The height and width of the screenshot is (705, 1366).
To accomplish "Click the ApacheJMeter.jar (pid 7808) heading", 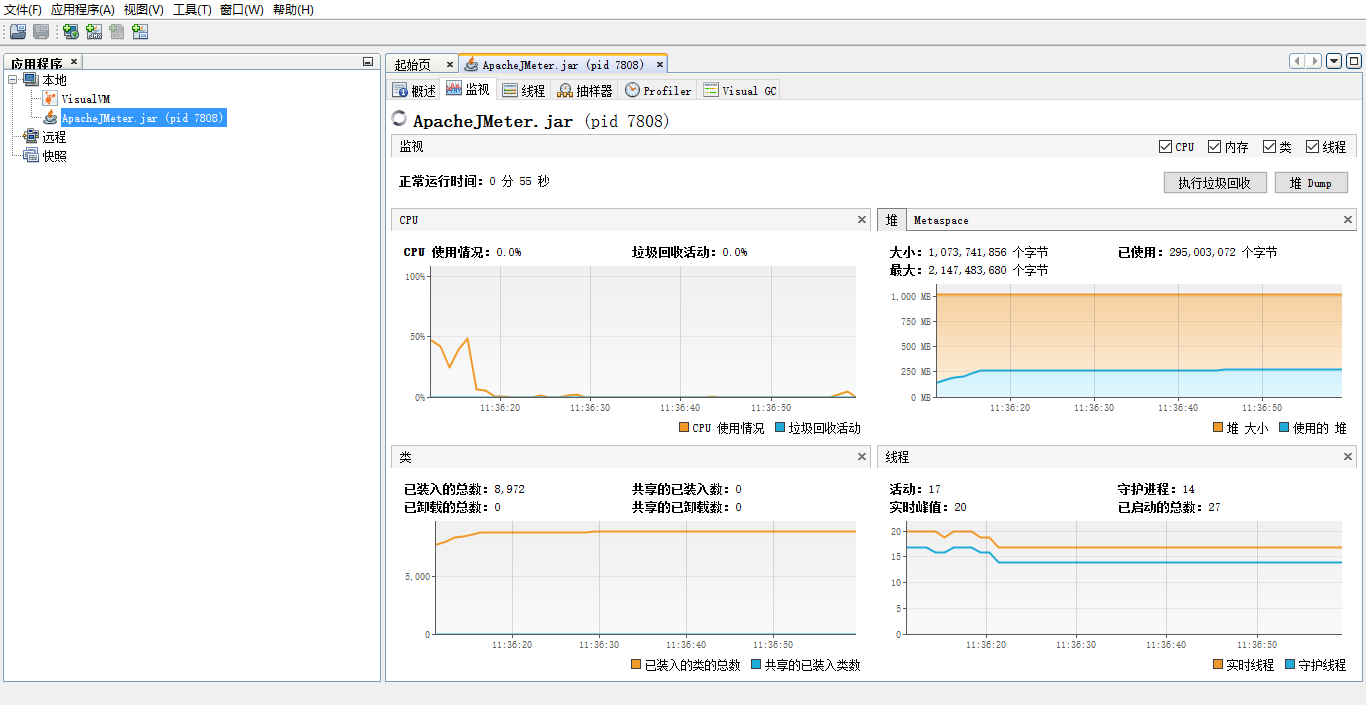I will tap(541, 121).
